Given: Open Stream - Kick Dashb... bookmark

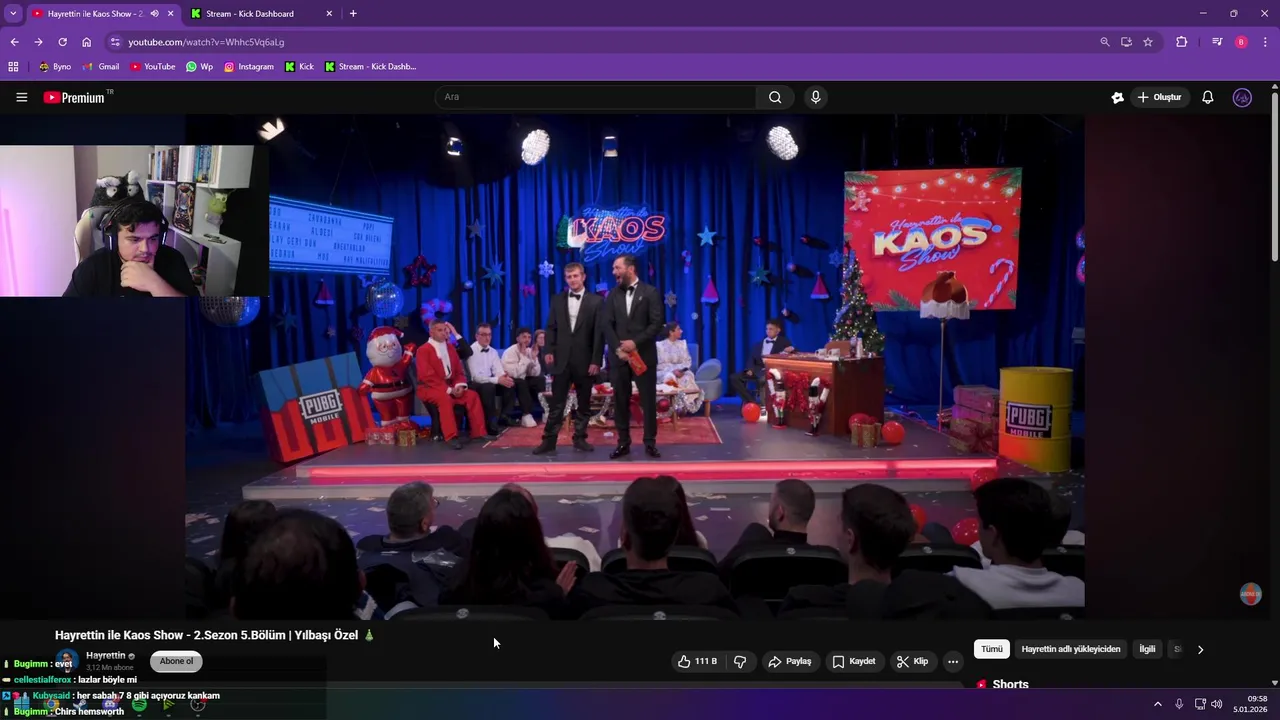Looking at the screenshot, I should pyautogui.click(x=370, y=67).
